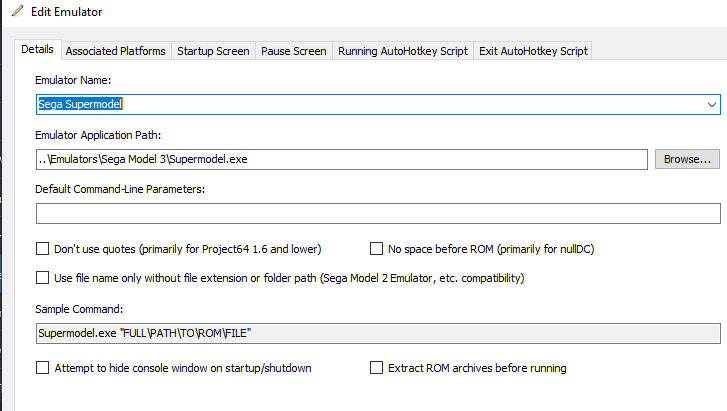This screenshot has height=411, width=727.
Task: Check Use file name only without extension
Action: pos(43,277)
